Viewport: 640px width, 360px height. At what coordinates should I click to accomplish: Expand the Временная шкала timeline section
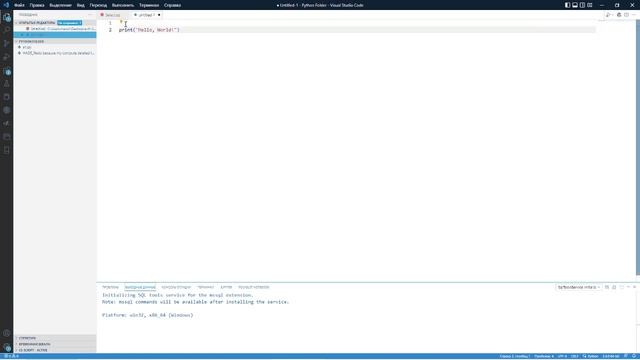tap(55, 344)
